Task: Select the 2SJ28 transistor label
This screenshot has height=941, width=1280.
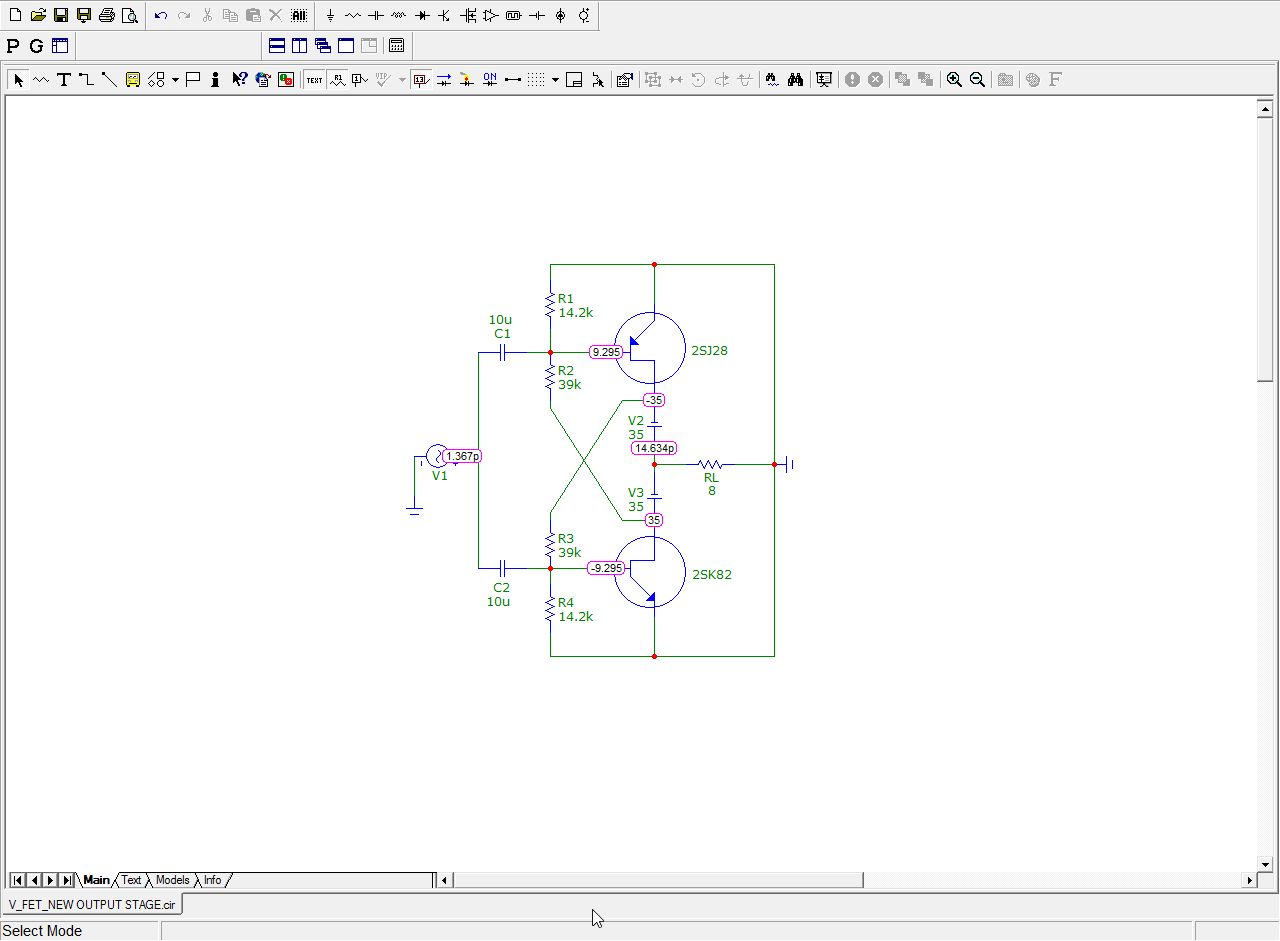Action: [x=709, y=351]
